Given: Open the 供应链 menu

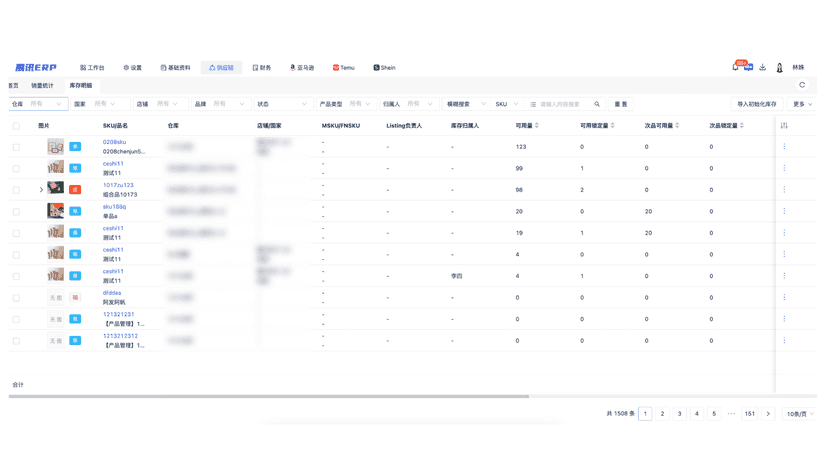Looking at the screenshot, I should tap(221, 68).
